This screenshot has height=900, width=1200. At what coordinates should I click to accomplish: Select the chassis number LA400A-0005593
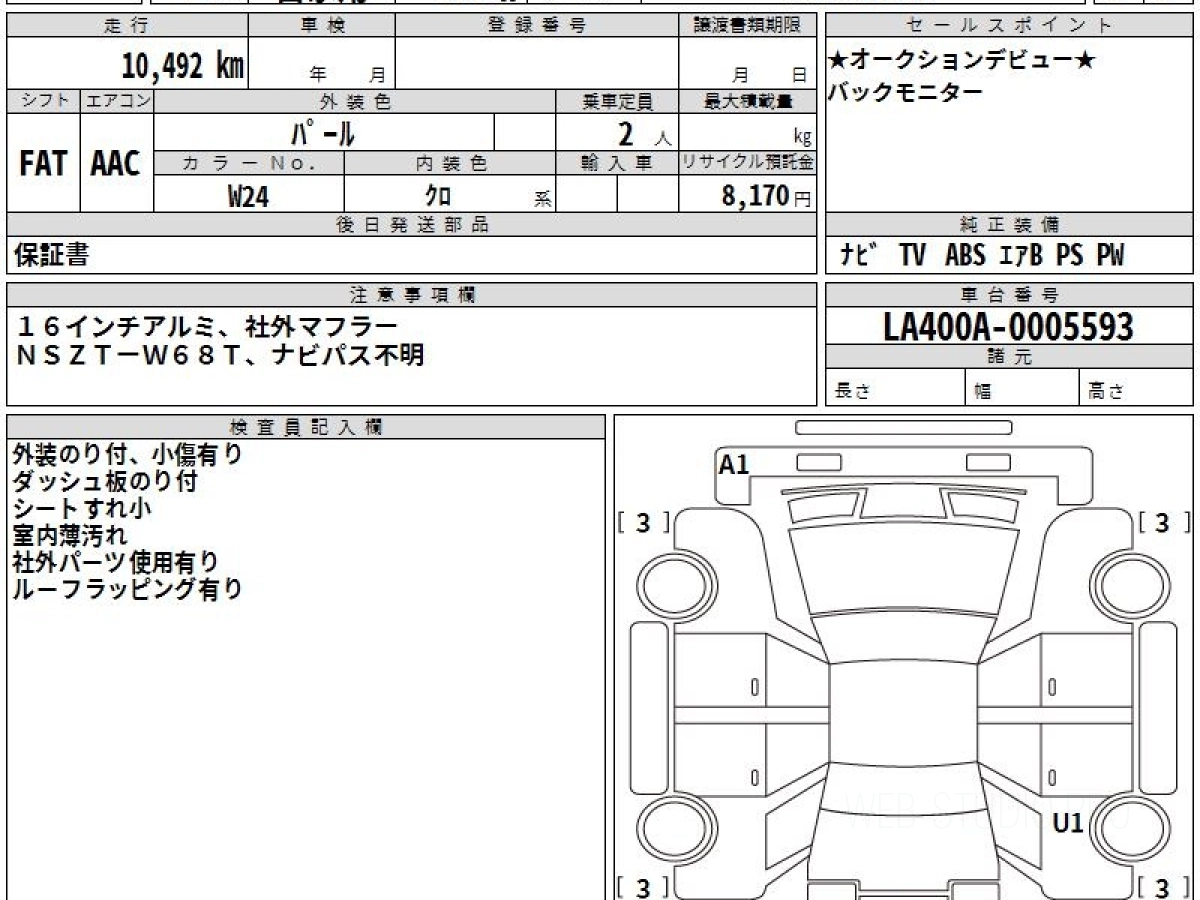click(x=1009, y=326)
